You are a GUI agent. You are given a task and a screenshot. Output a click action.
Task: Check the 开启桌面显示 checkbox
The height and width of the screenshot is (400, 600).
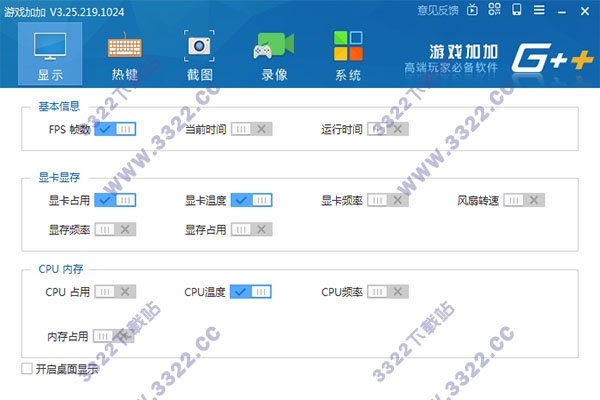pos(27,369)
